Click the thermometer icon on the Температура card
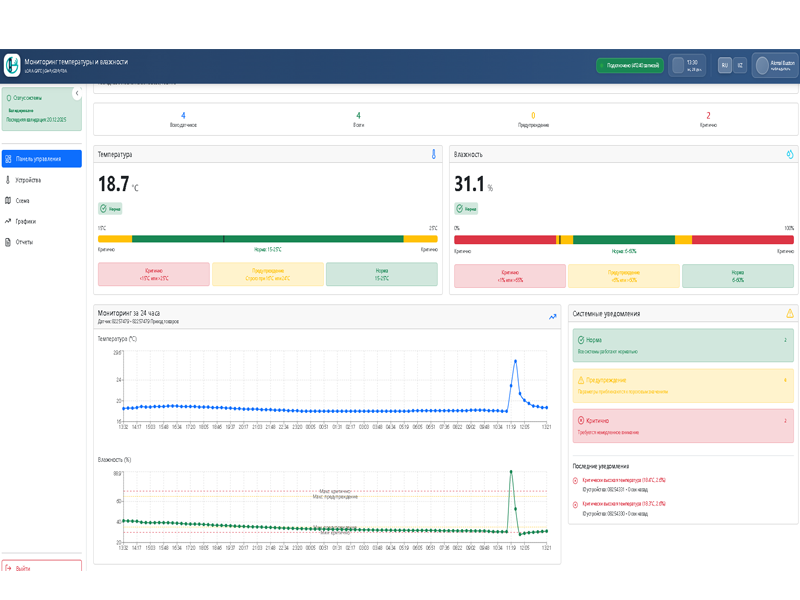This screenshot has width=800, height=600. coord(434,154)
